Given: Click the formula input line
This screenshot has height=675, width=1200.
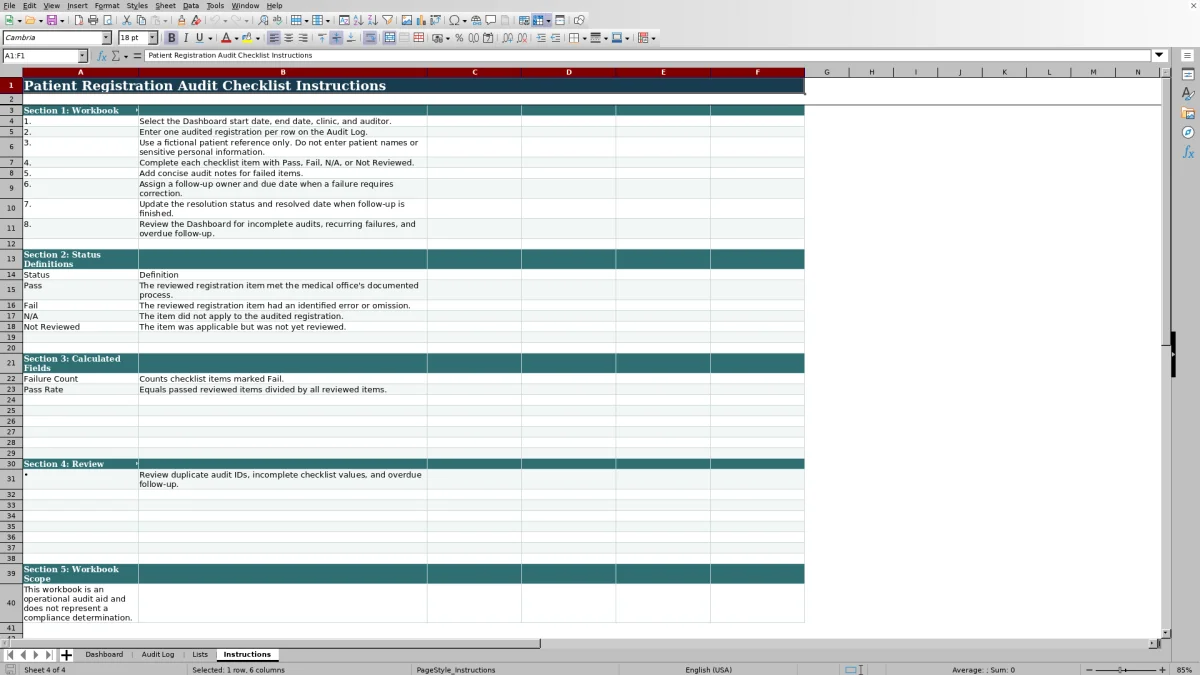Looking at the screenshot, I should [648, 55].
